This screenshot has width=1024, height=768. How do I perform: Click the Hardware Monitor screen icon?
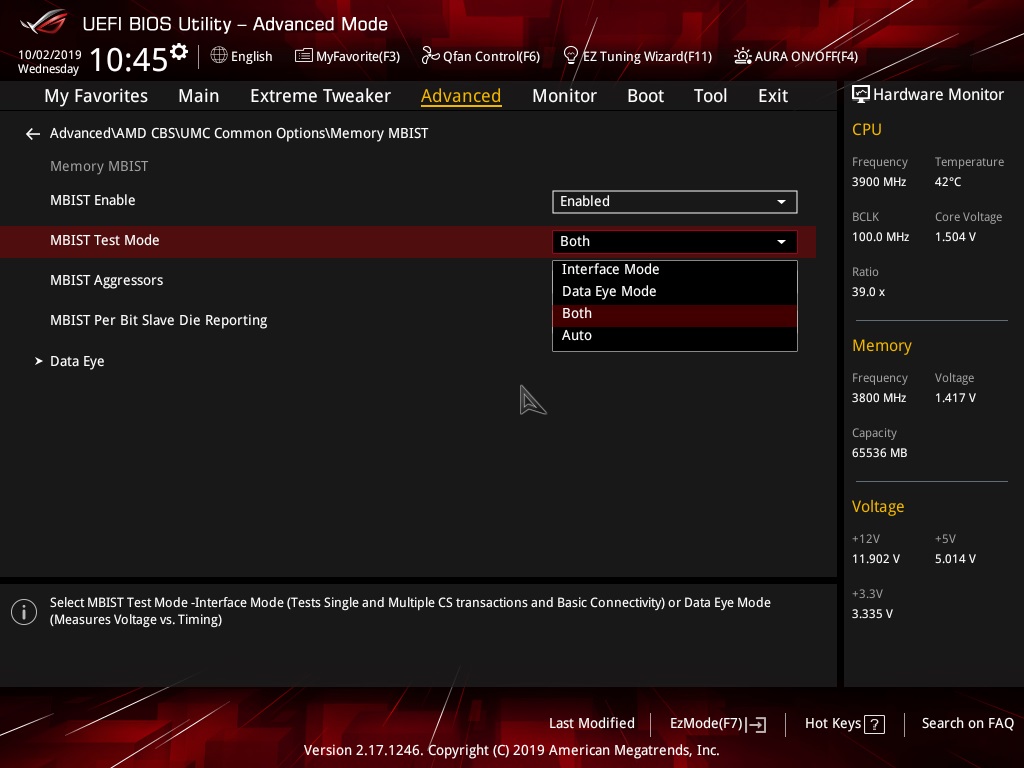pyautogui.click(x=861, y=95)
